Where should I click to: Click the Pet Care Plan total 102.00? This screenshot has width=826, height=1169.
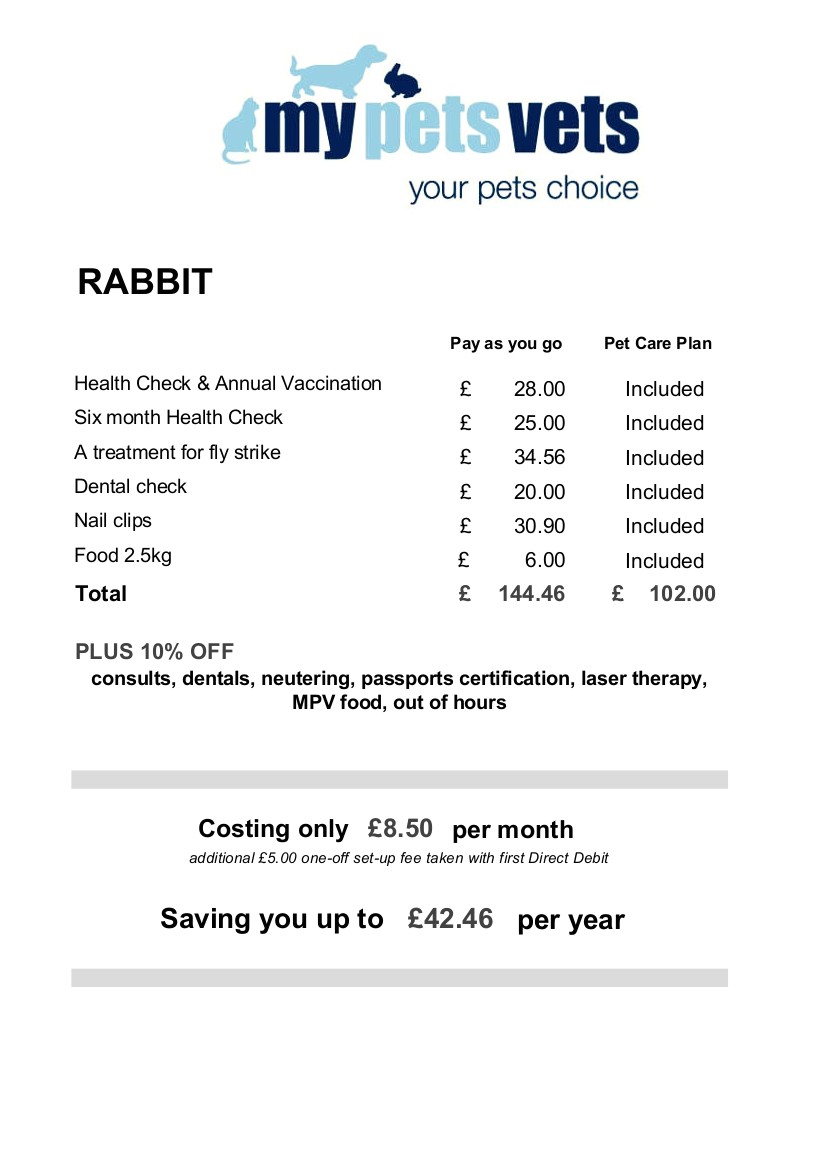682,594
